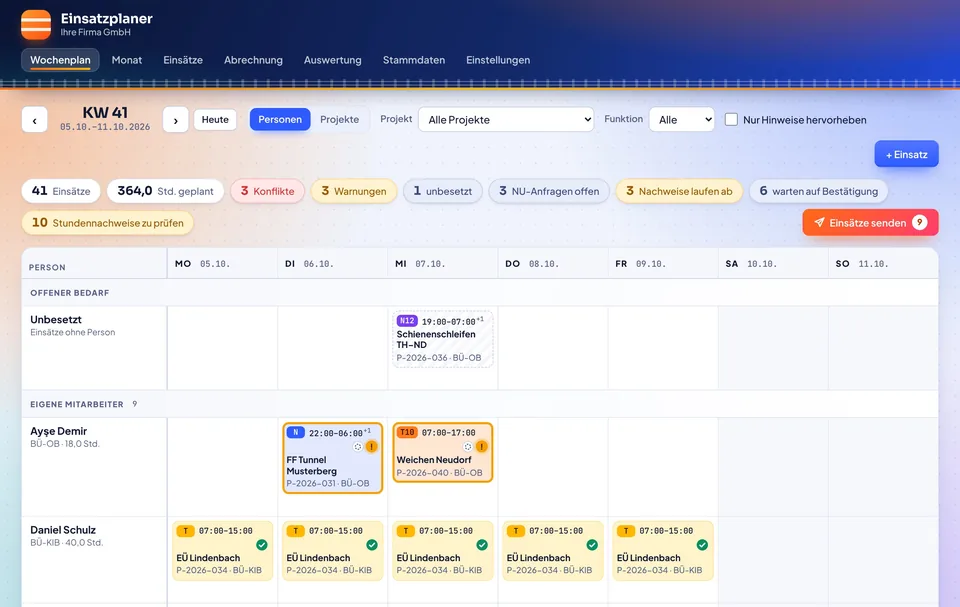Click green confirmed check on Wednesday EÜ Lindenbach
The width and height of the screenshot is (960, 607).
[x=482, y=545]
